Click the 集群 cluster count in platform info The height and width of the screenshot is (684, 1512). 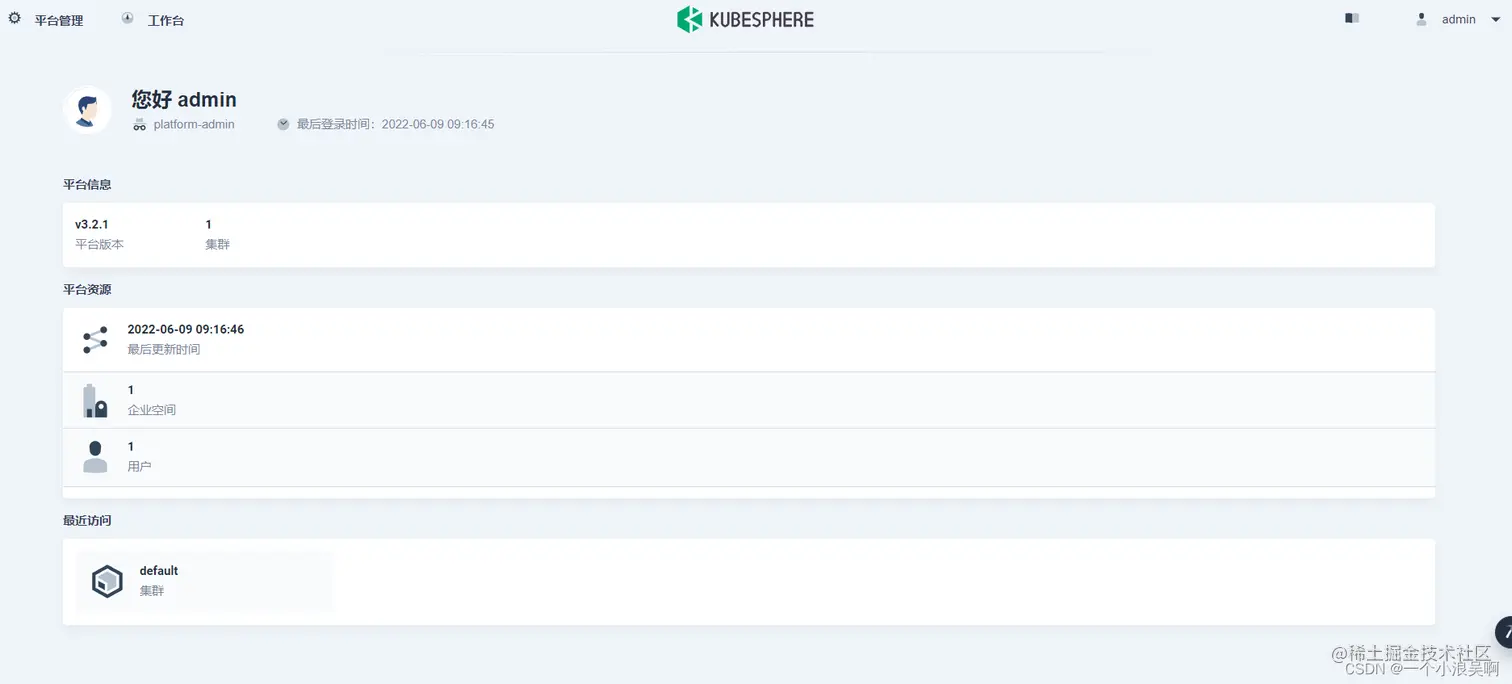coord(217,234)
